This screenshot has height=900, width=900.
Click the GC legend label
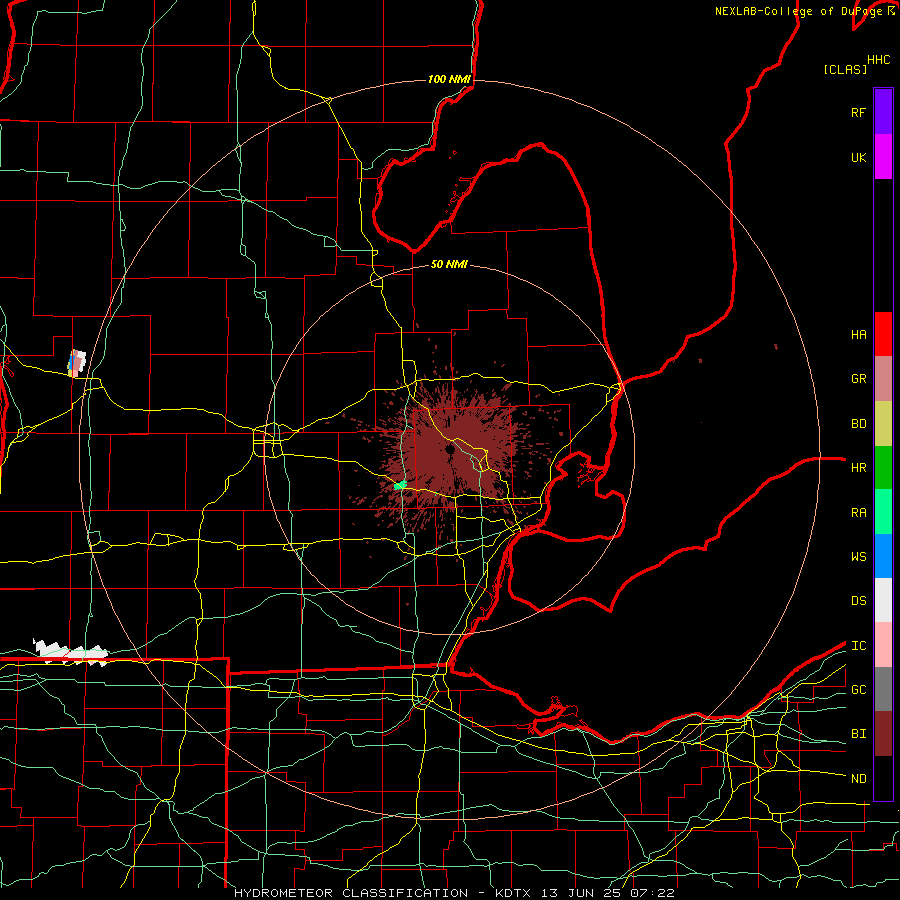point(859,690)
